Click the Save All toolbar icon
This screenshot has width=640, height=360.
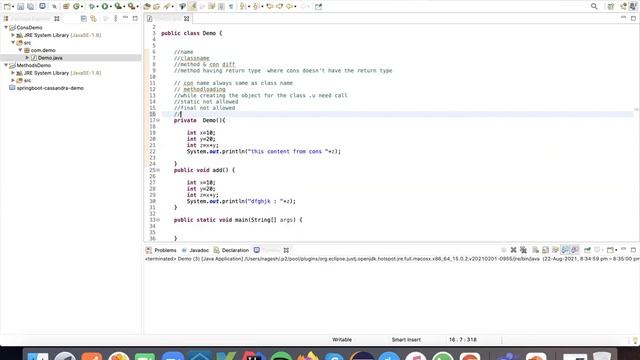(x=30, y=6)
